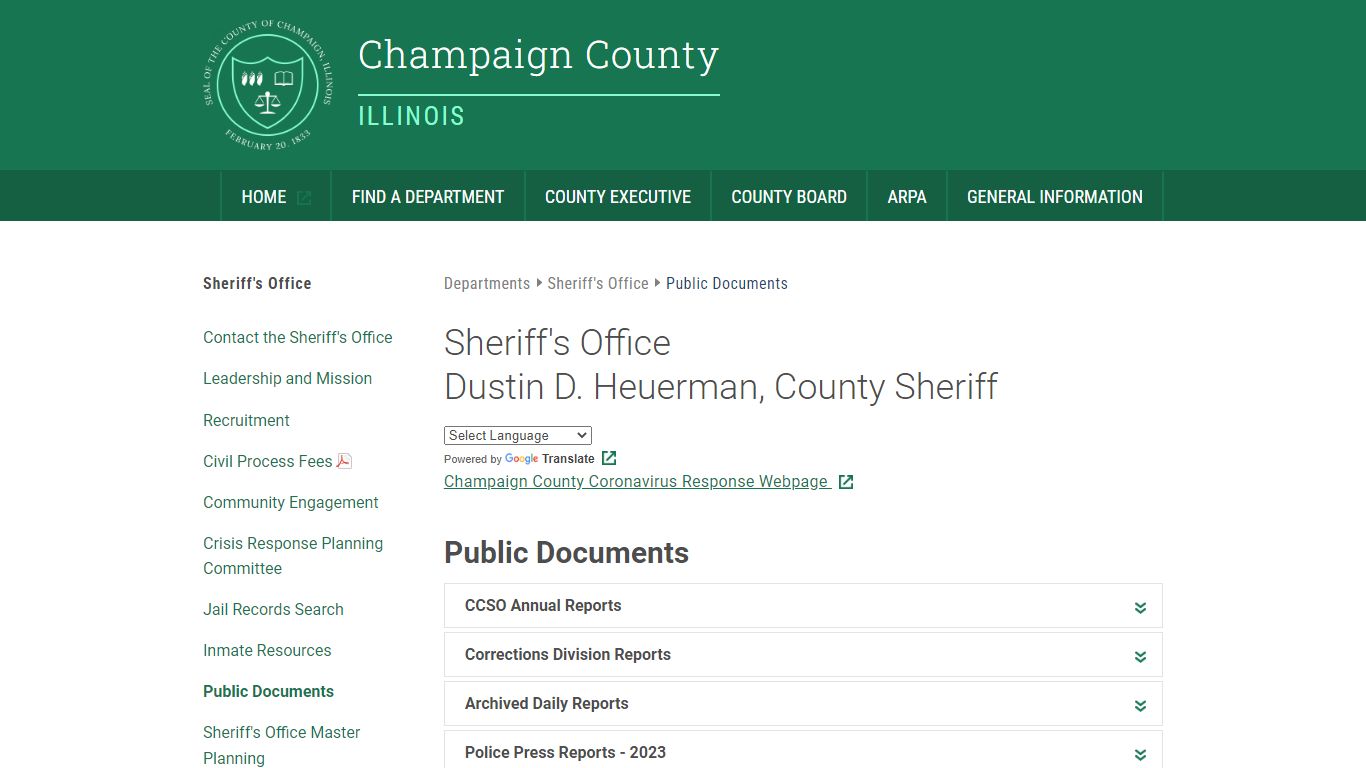Click the Public Documents breadcrumb text
This screenshot has width=1366, height=768.
click(727, 283)
